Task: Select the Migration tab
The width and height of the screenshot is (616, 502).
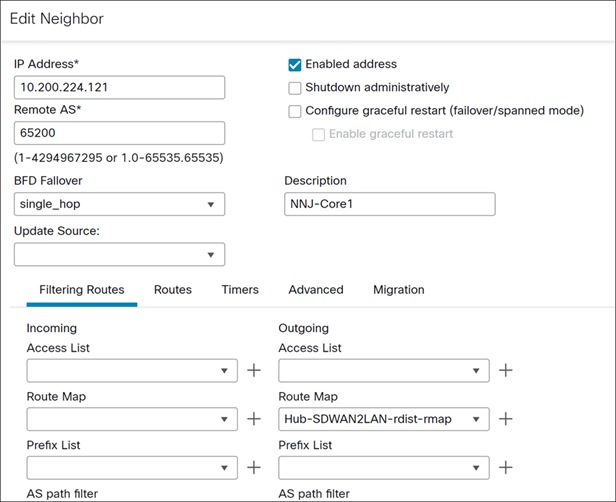Action: tap(399, 290)
